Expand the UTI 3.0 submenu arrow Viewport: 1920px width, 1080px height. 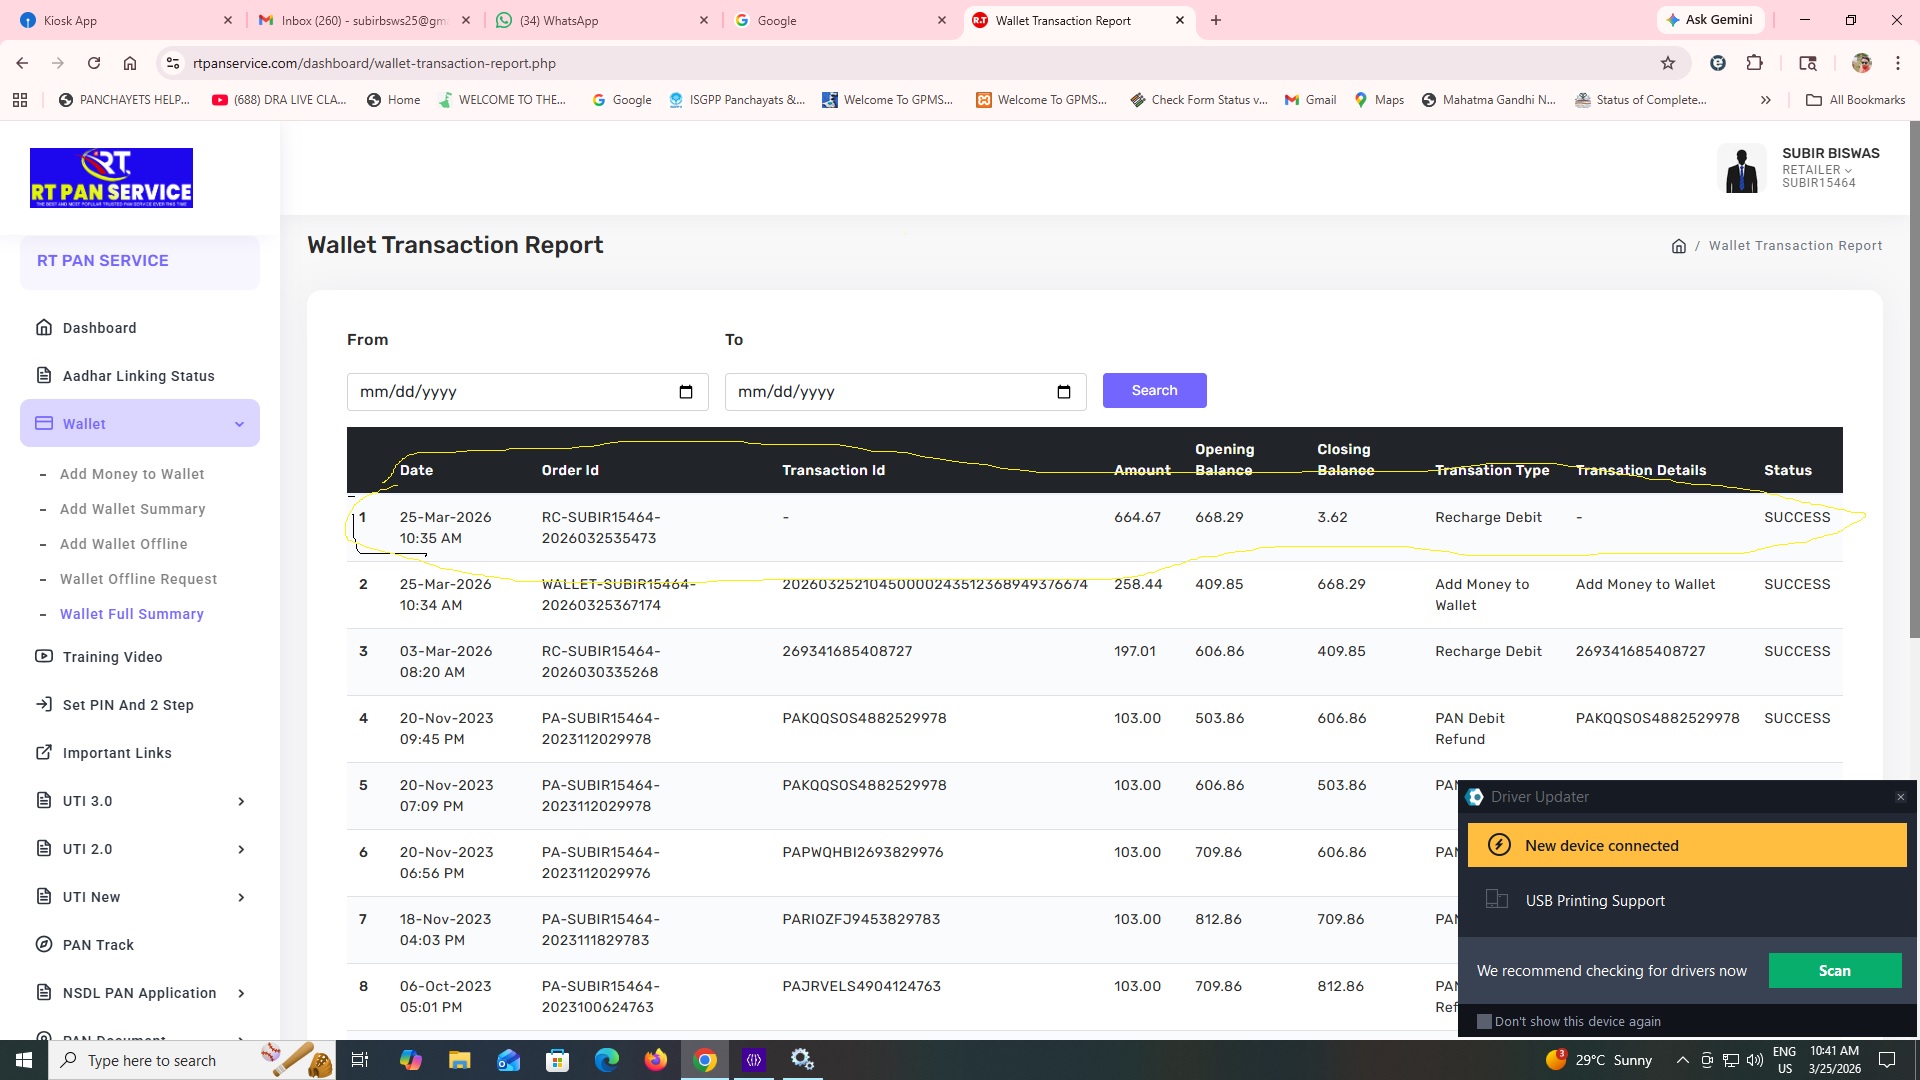[241, 801]
